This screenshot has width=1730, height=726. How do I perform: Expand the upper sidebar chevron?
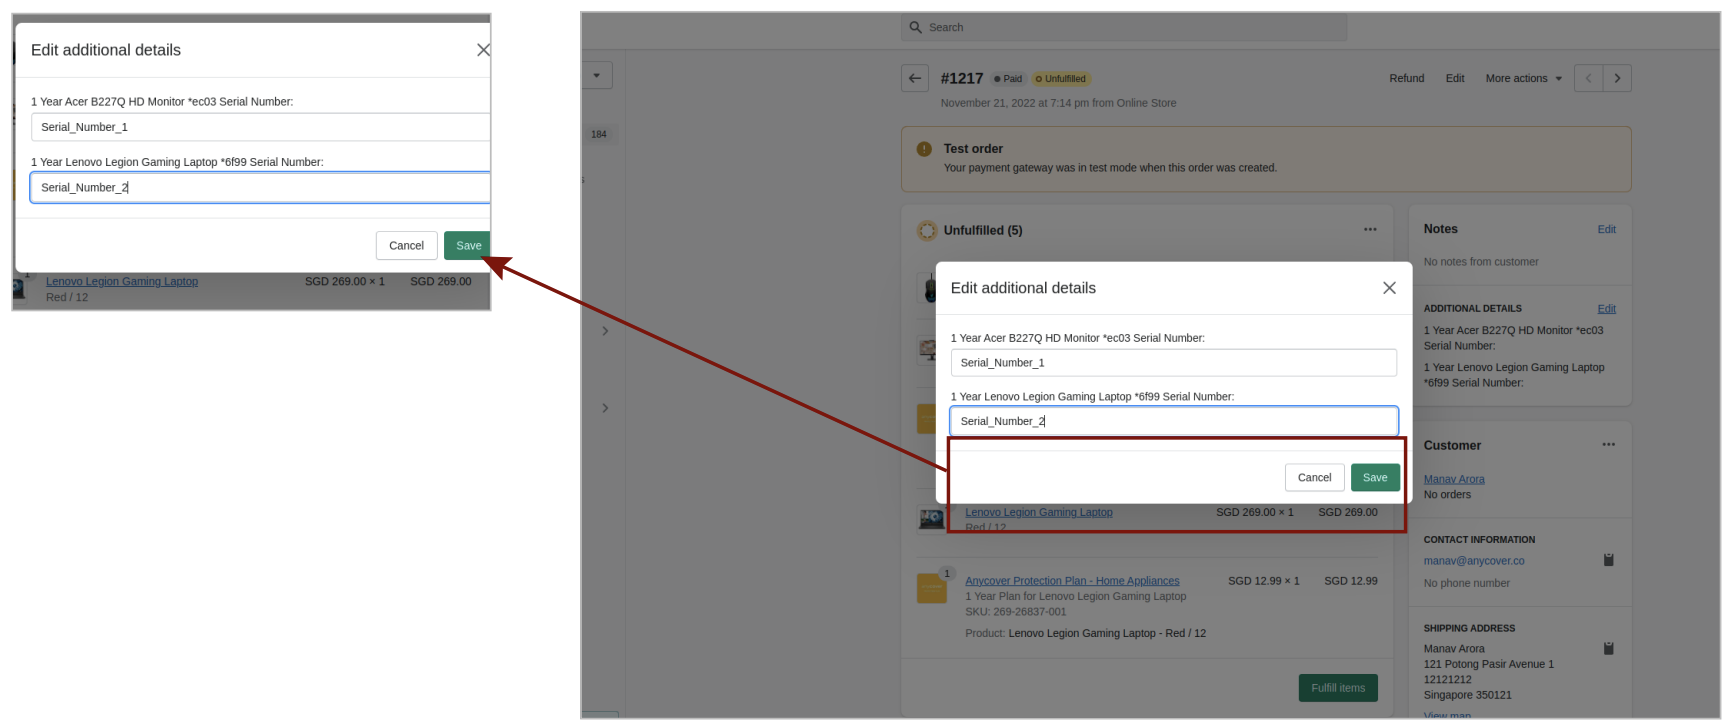605,331
